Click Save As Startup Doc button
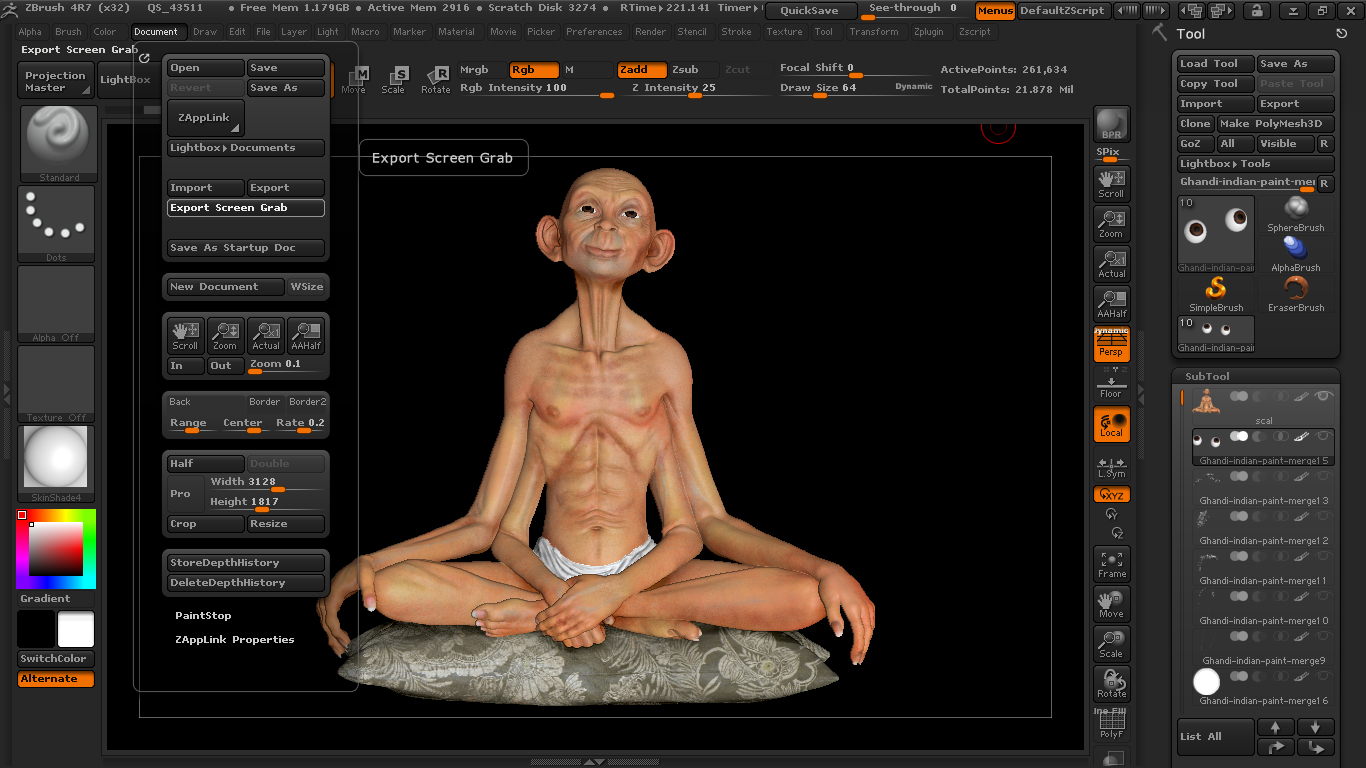Image resolution: width=1366 pixels, height=768 pixels. (x=246, y=248)
